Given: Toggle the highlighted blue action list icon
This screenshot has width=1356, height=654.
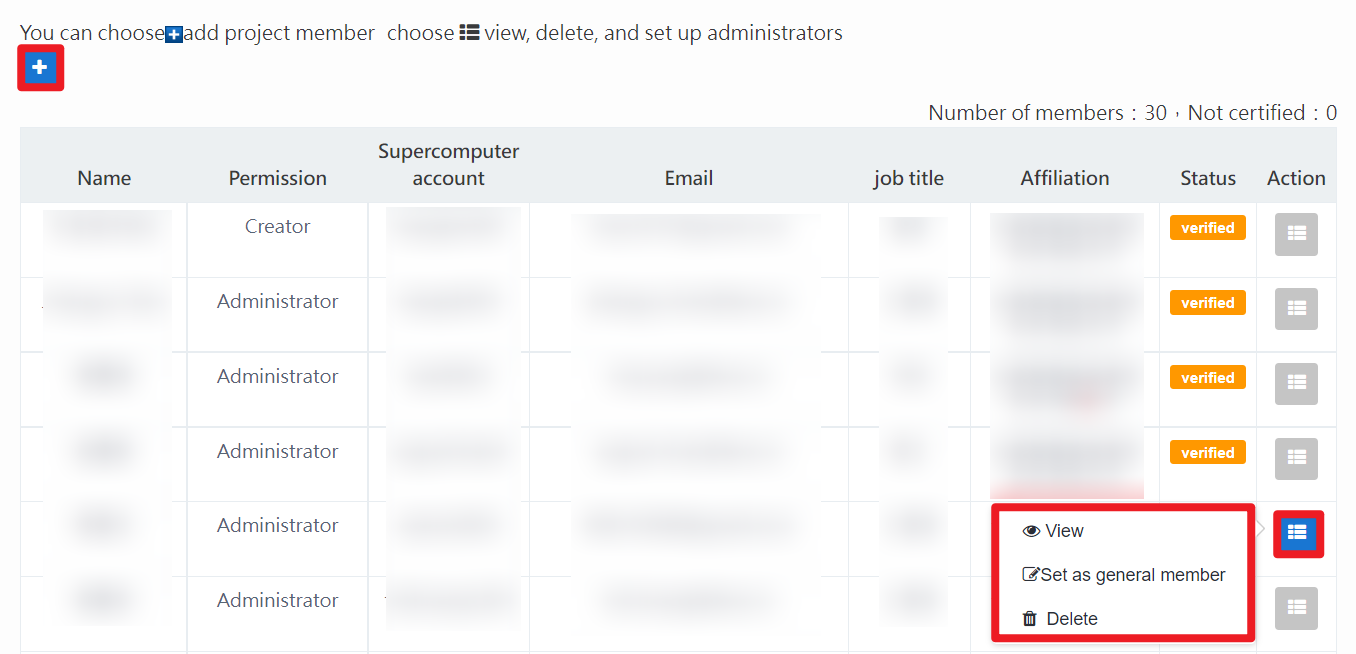Looking at the screenshot, I should tap(1297, 533).
